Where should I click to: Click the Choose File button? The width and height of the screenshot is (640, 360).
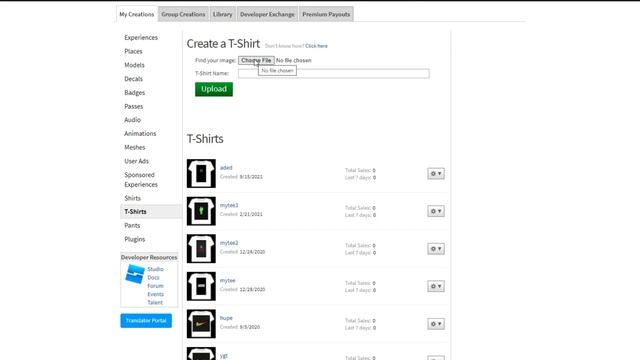256,60
